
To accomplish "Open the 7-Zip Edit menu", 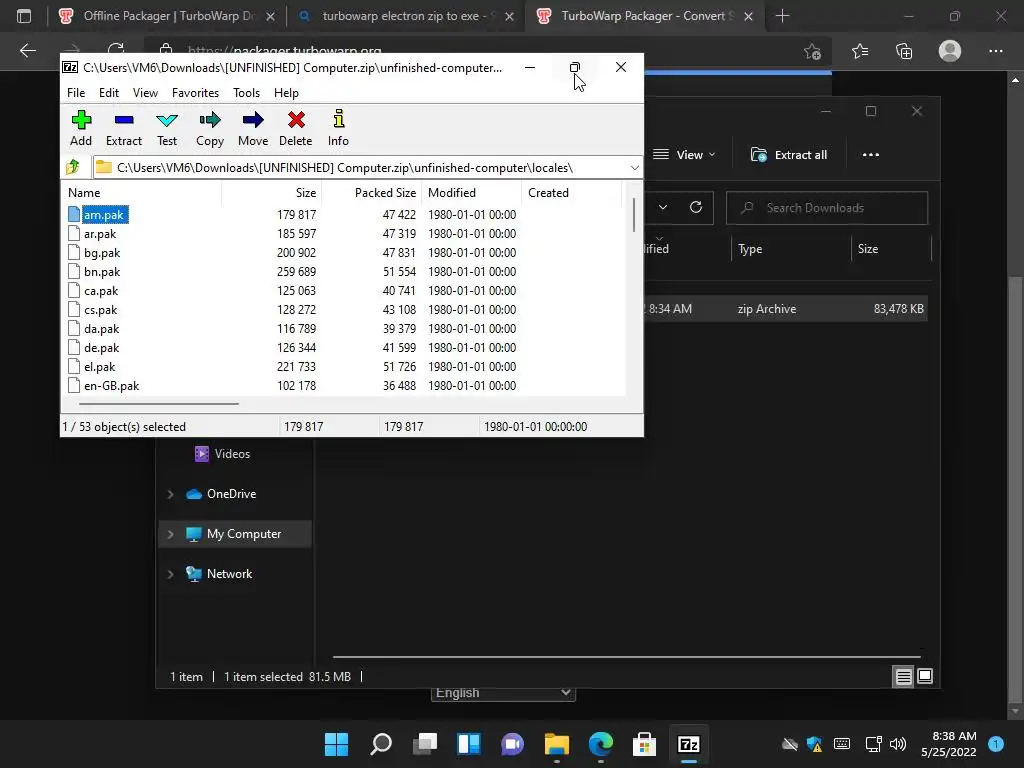I will [109, 93].
